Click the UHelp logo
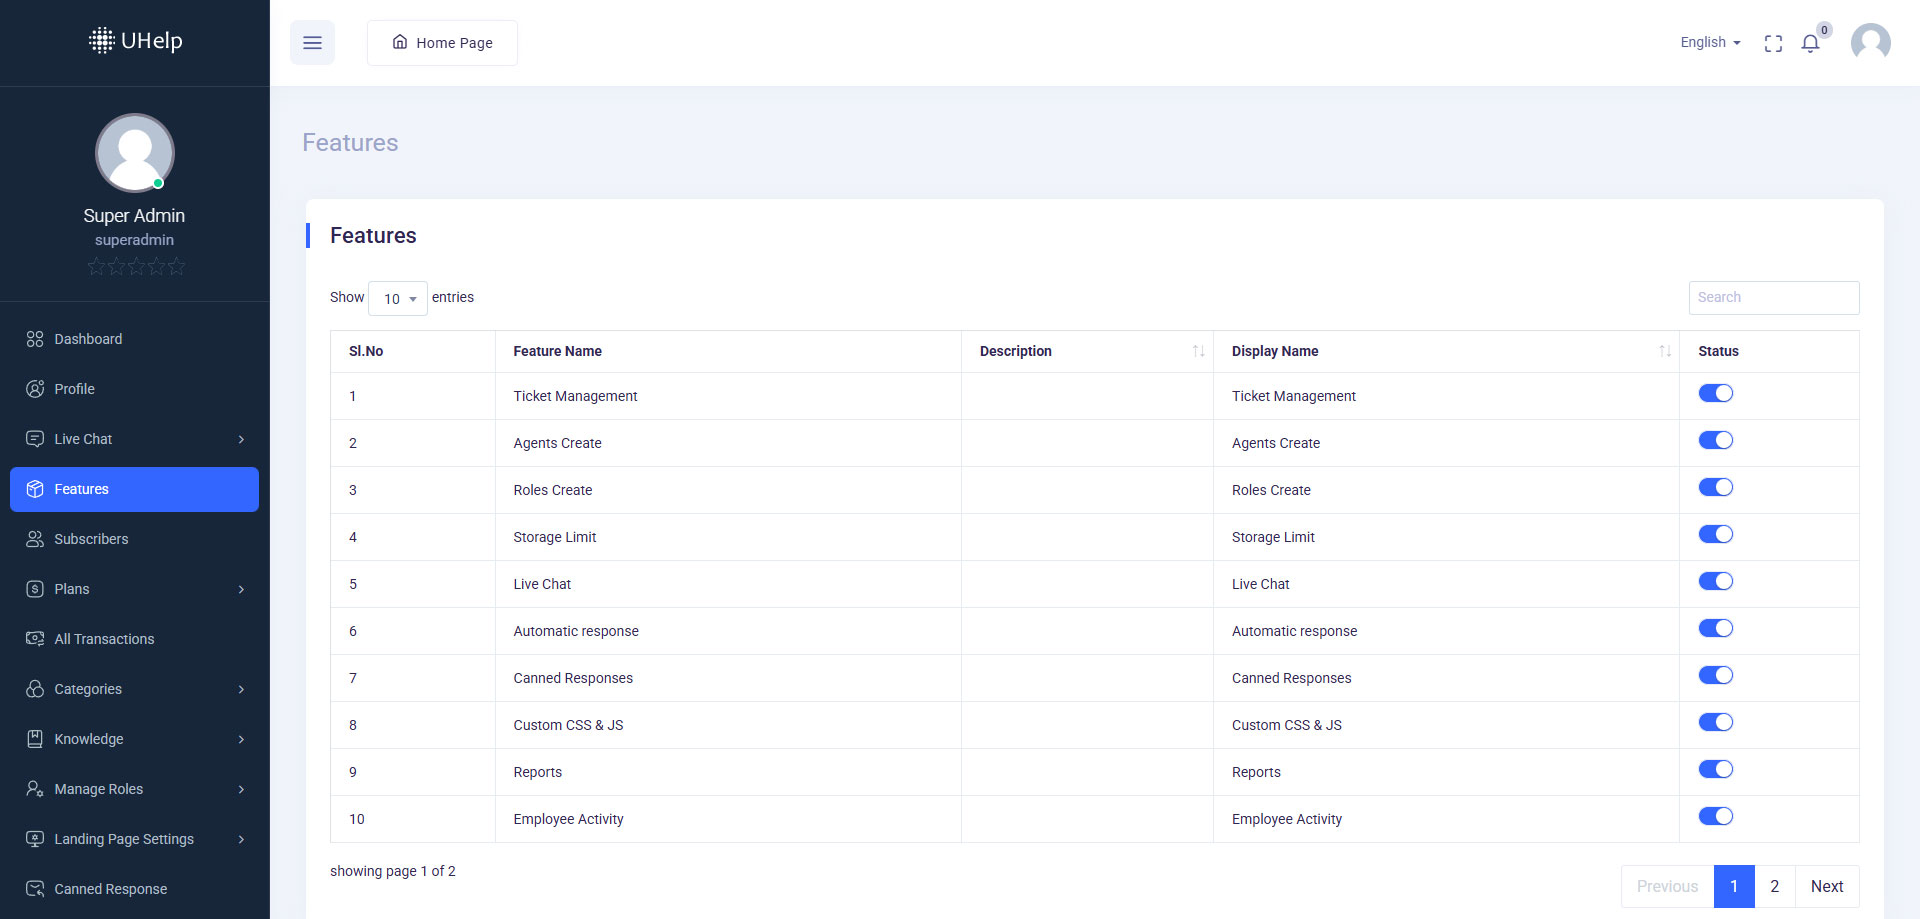Viewport: 1920px width, 919px height. click(135, 41)
